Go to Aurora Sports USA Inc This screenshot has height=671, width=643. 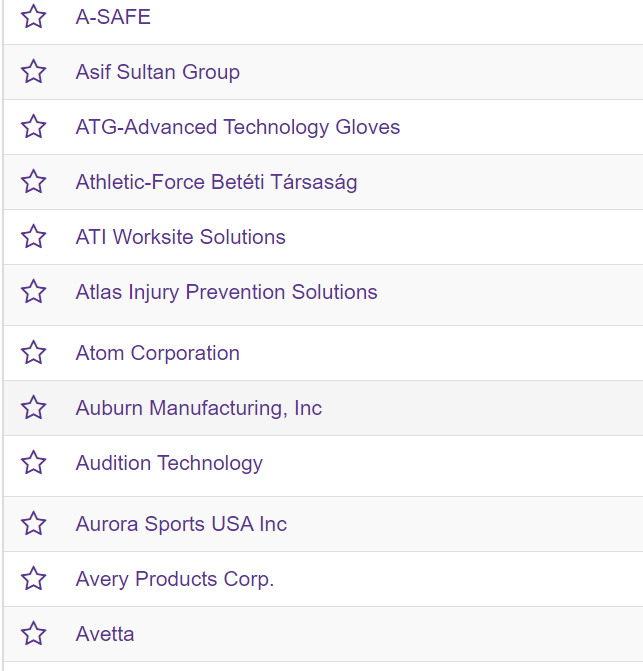pos(181,524)
